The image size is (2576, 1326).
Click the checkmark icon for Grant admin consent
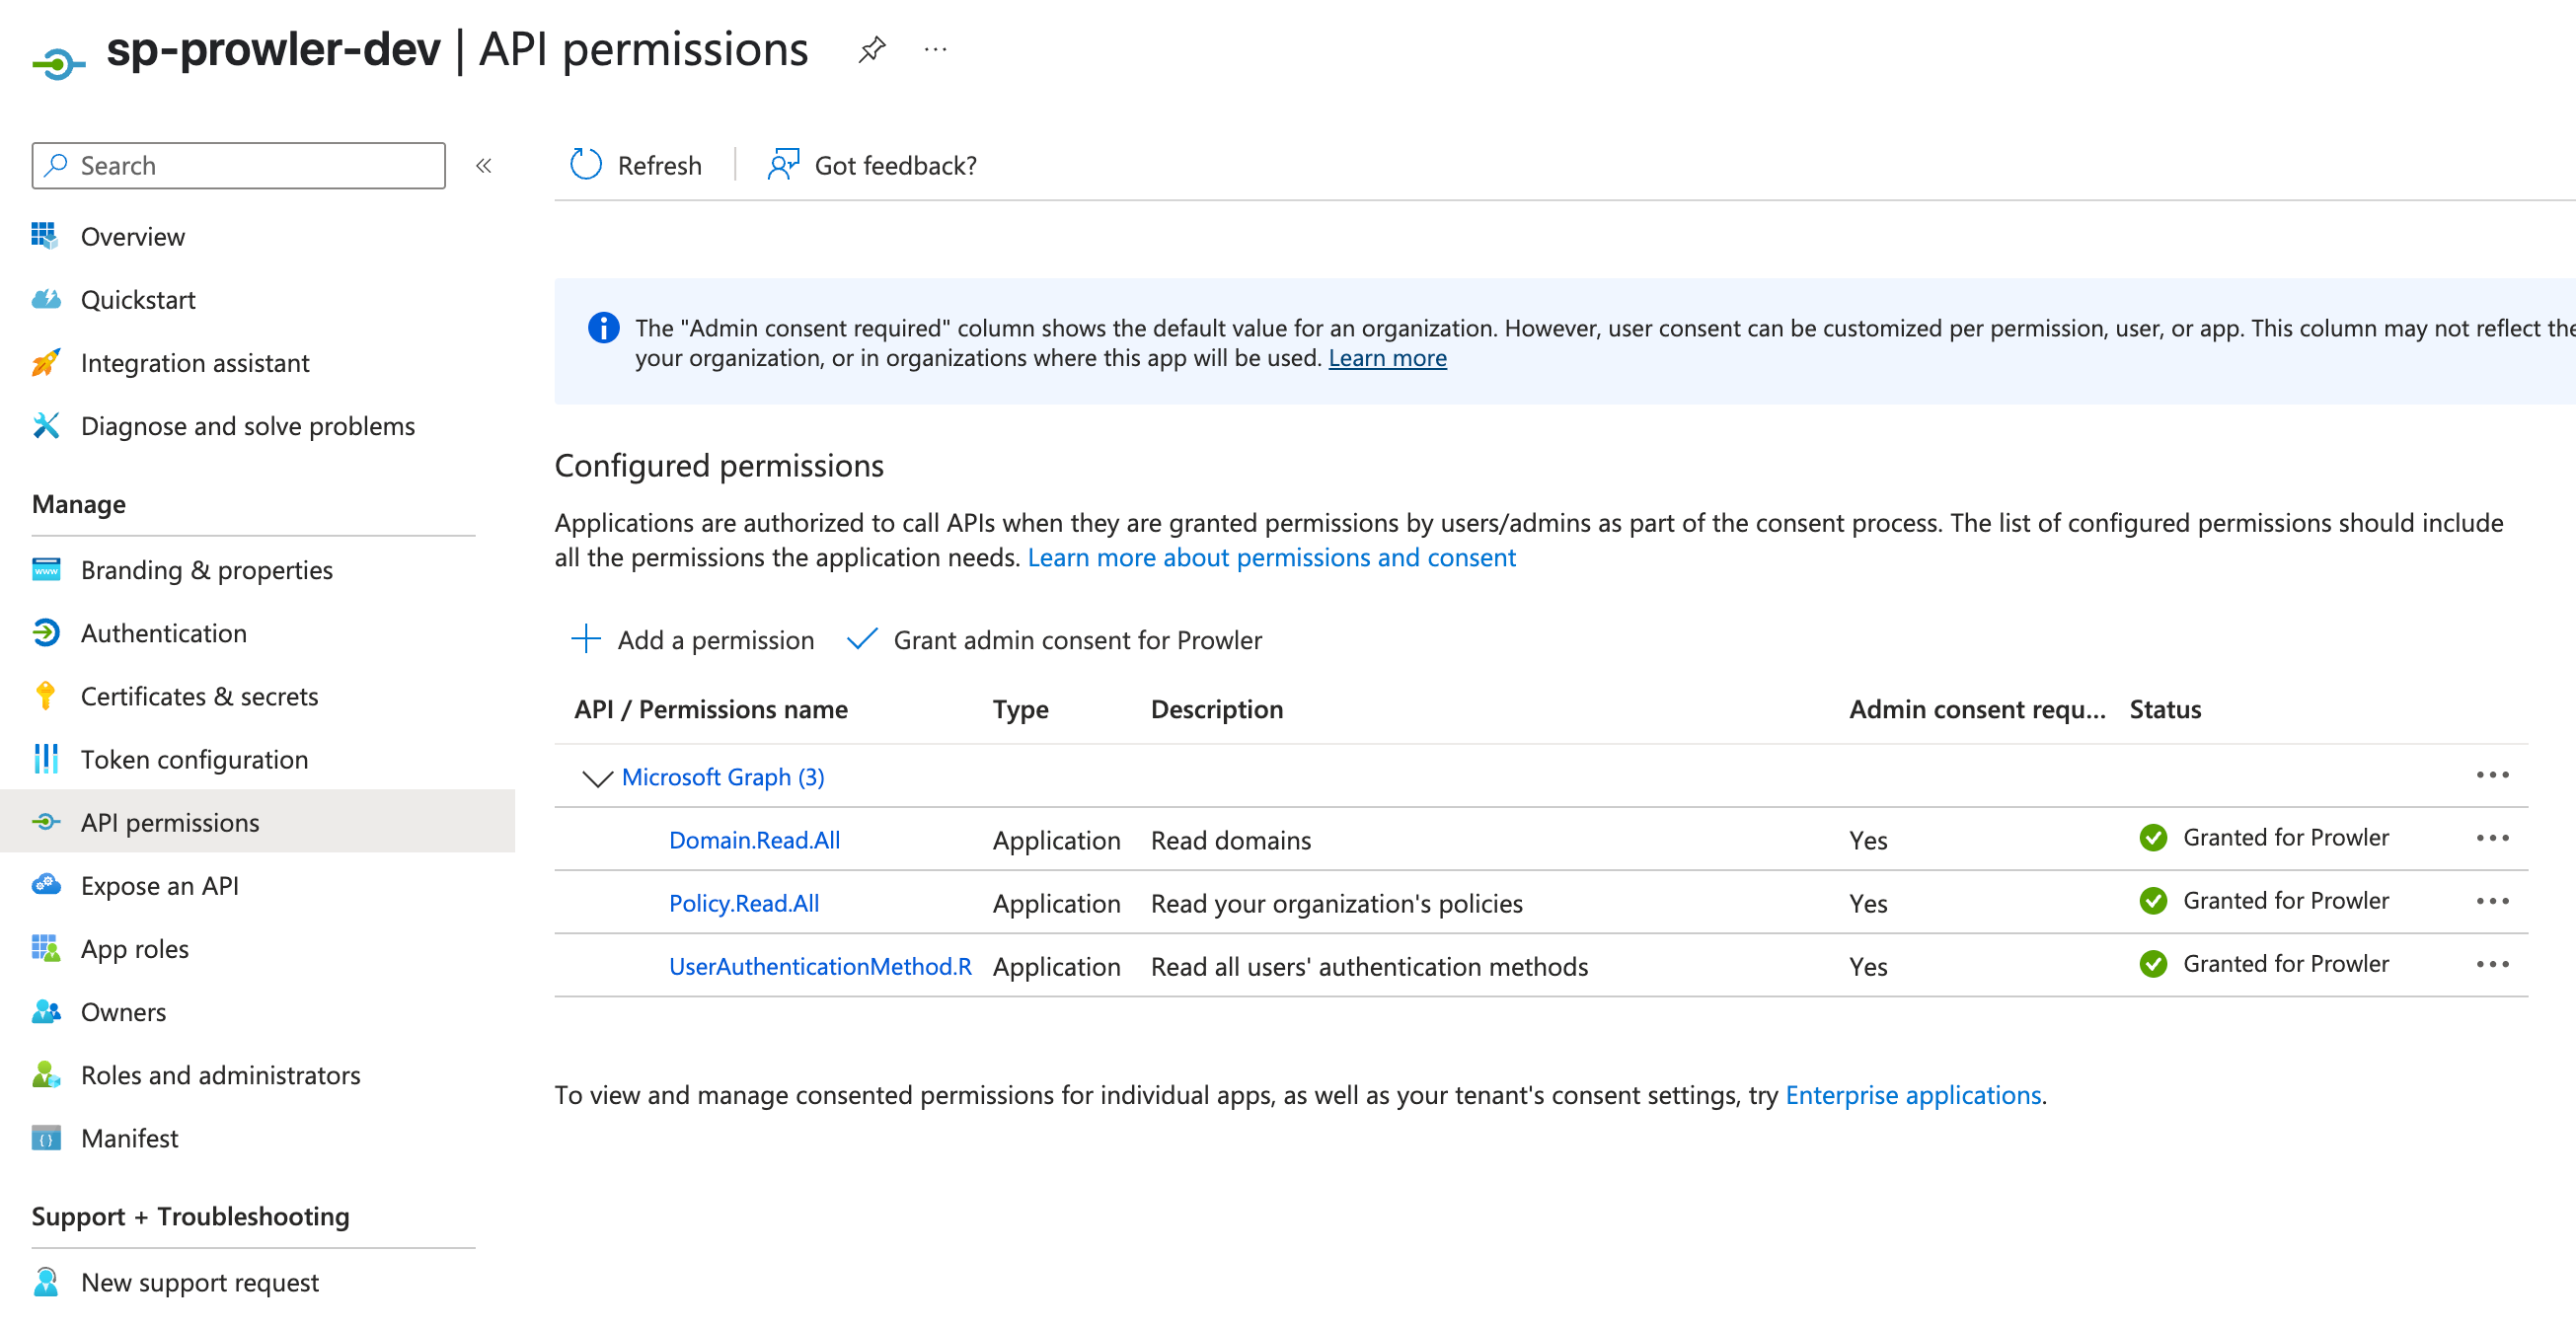click(x=861, y=638)
